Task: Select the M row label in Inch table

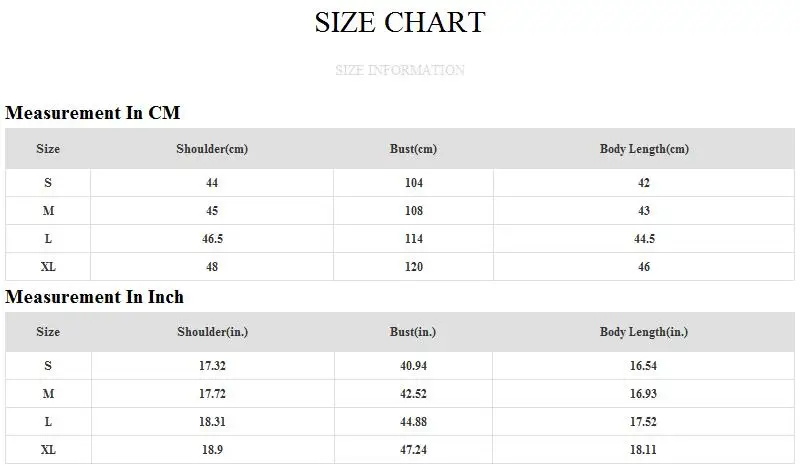Action: coord(48,394)
